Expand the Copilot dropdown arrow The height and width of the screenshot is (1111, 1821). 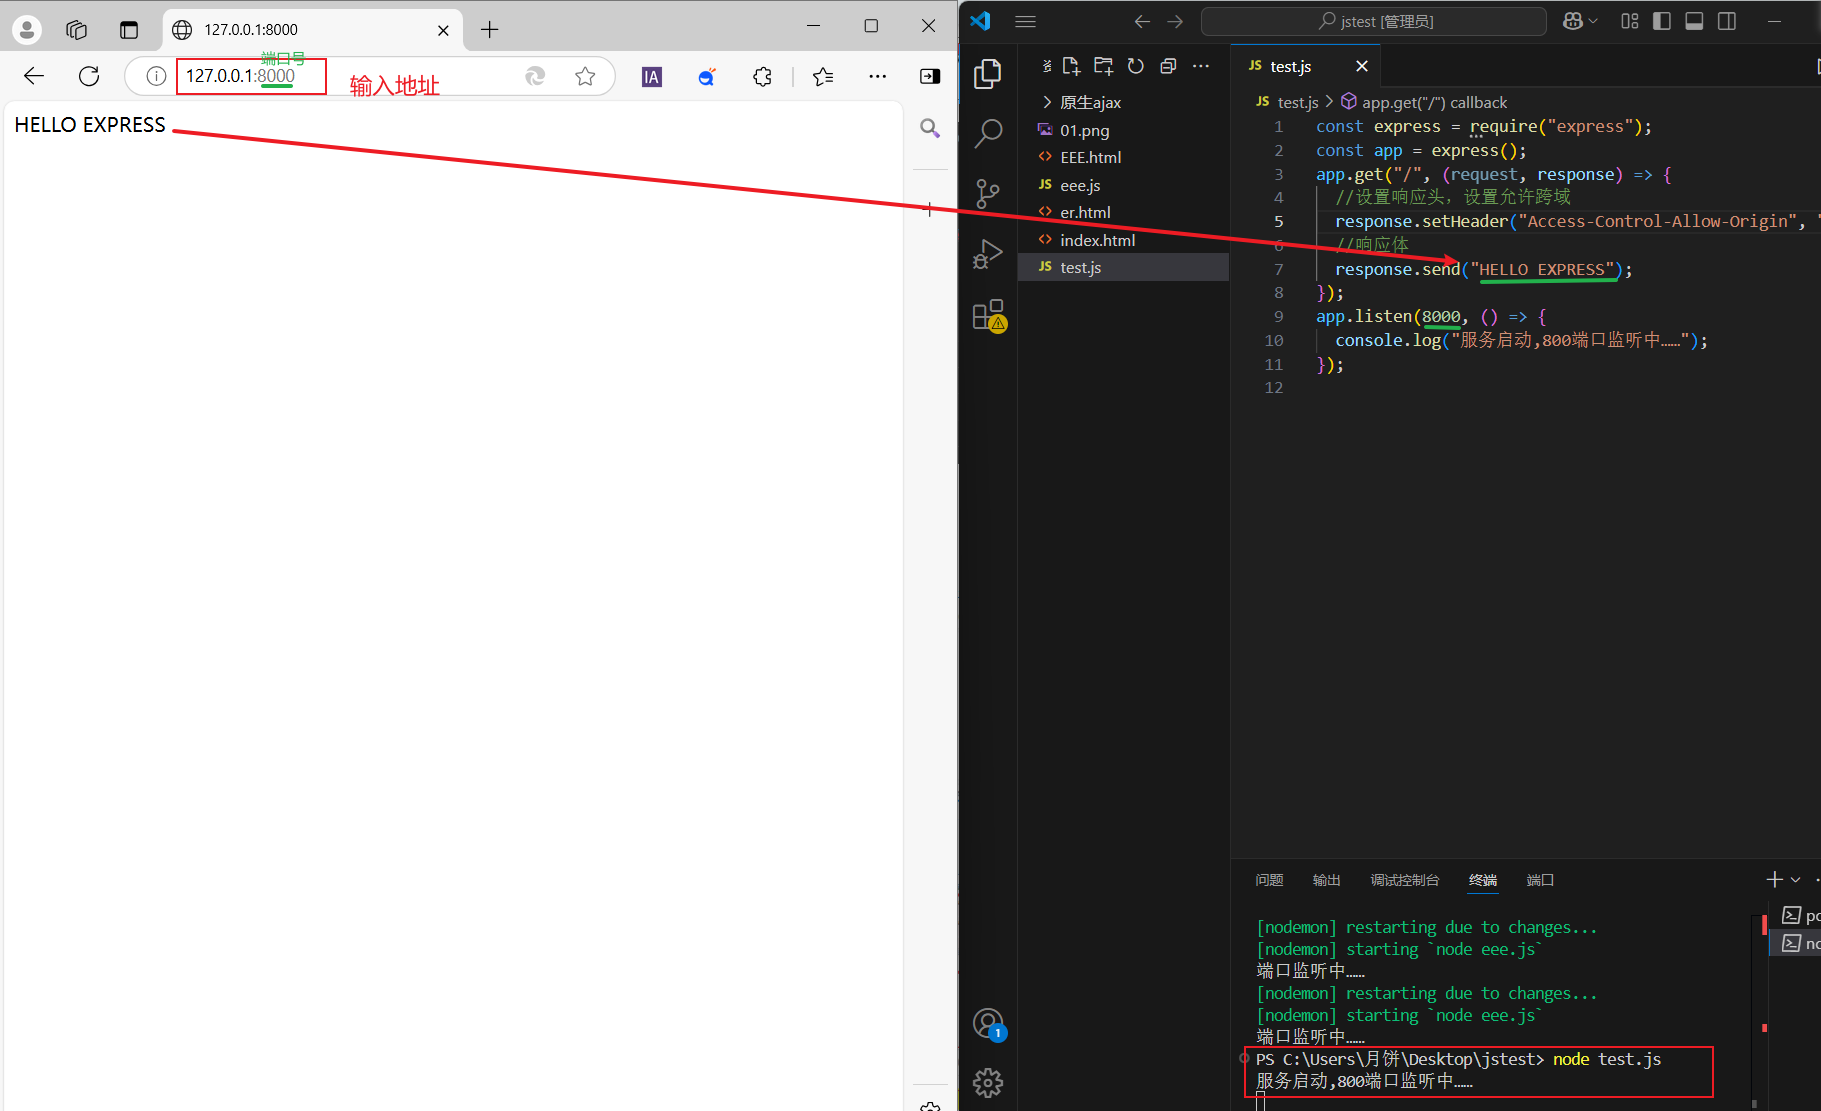pos(1593,21)
